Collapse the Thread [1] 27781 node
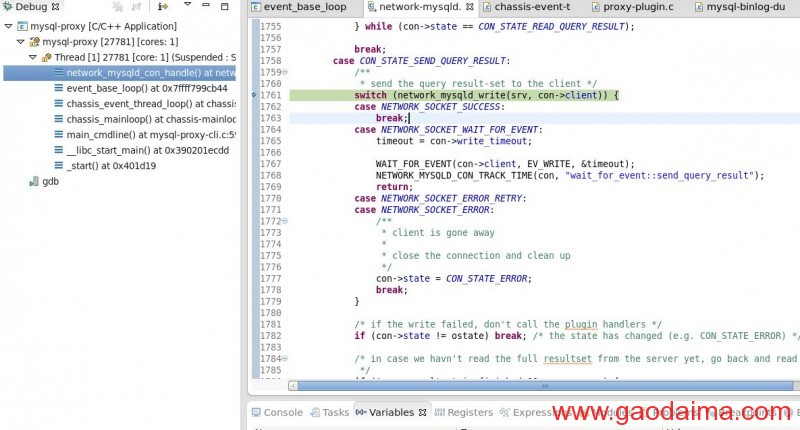The image size is (800, 430). (33, 57)
